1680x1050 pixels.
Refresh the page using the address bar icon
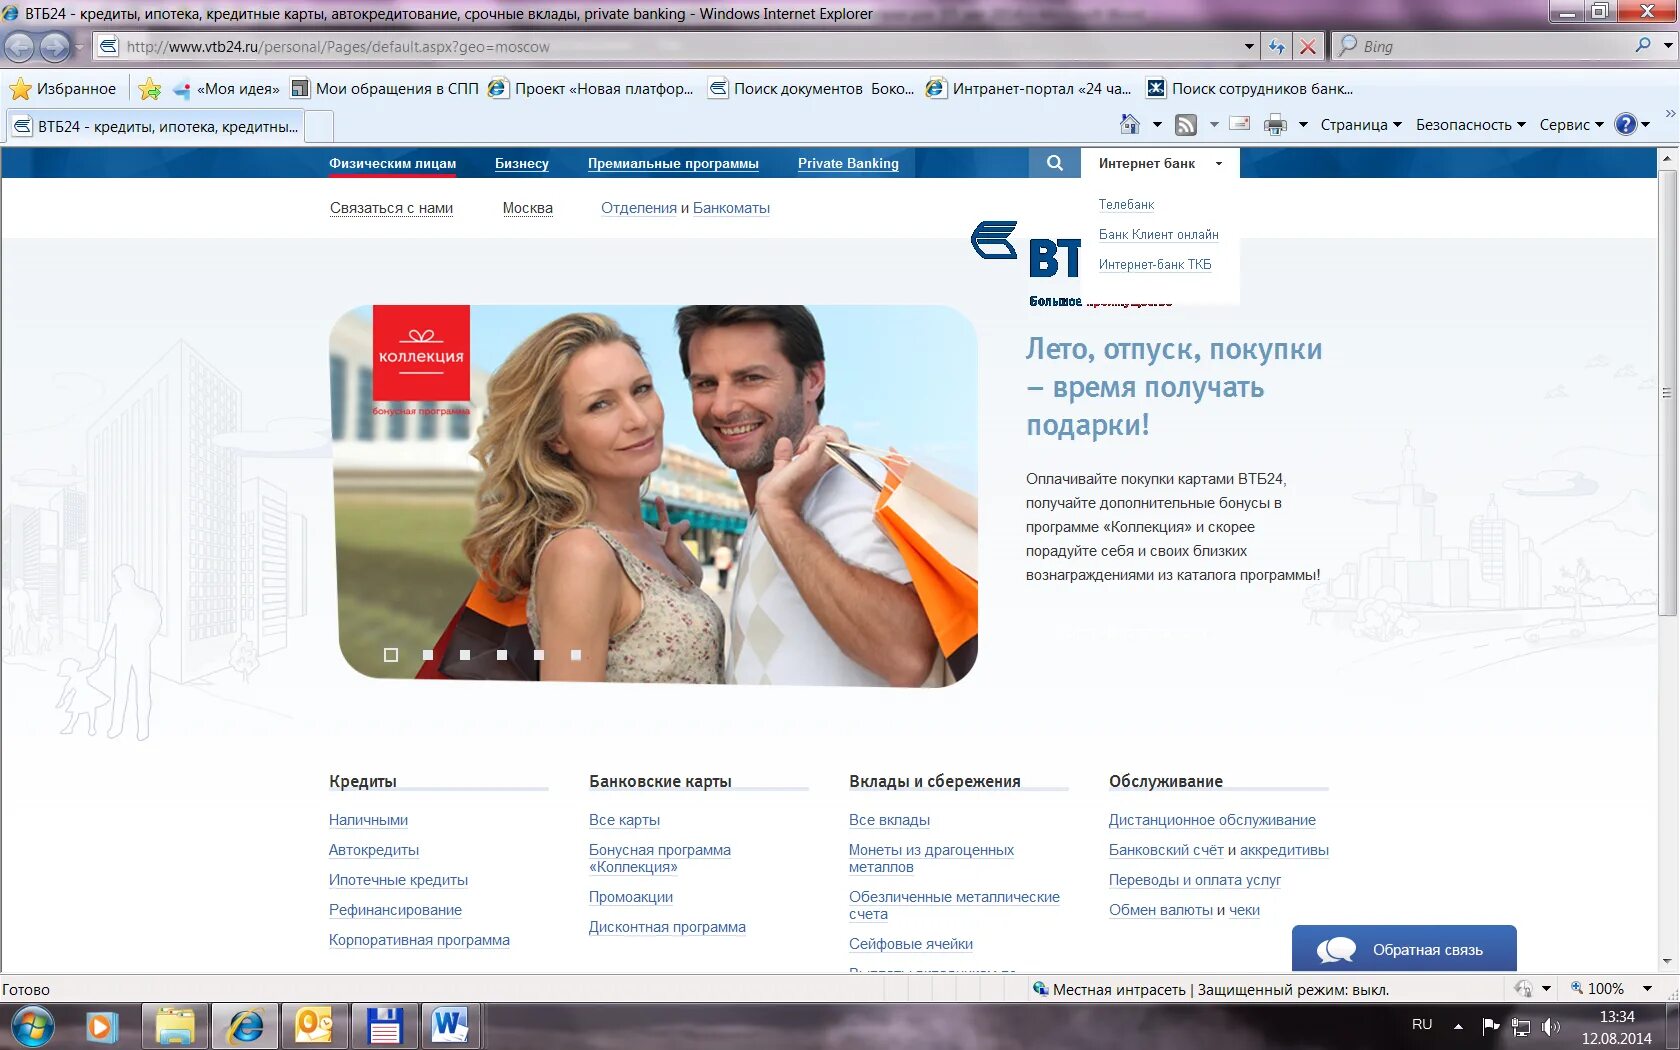point(1277,46)
